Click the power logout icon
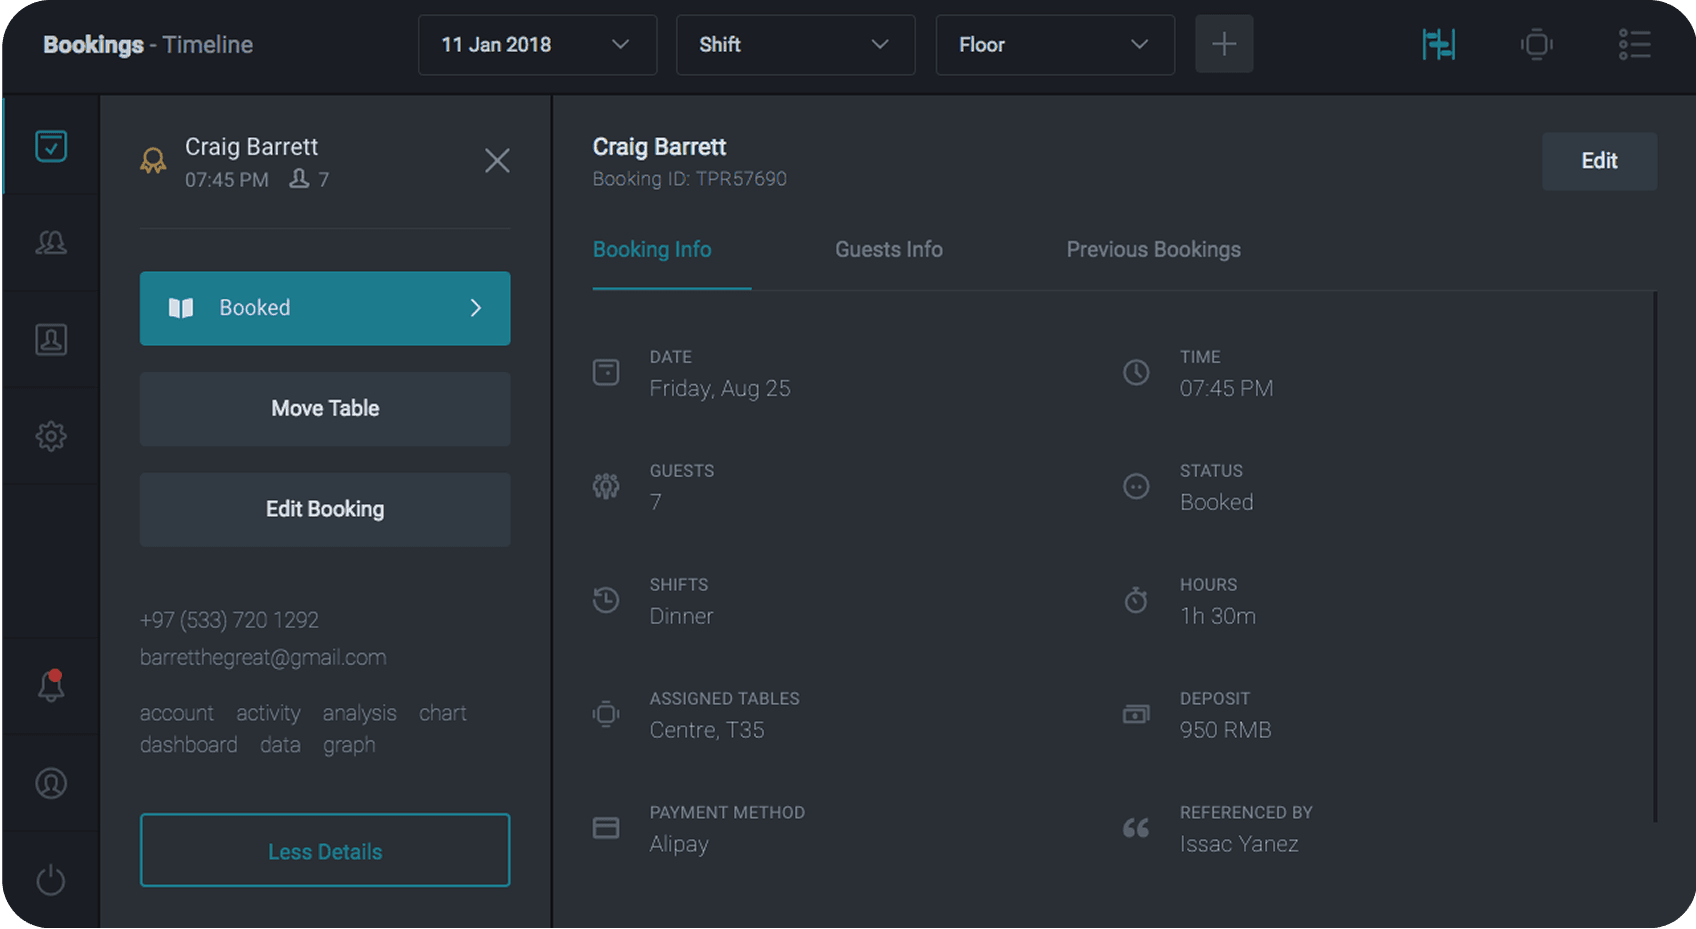 51,880
